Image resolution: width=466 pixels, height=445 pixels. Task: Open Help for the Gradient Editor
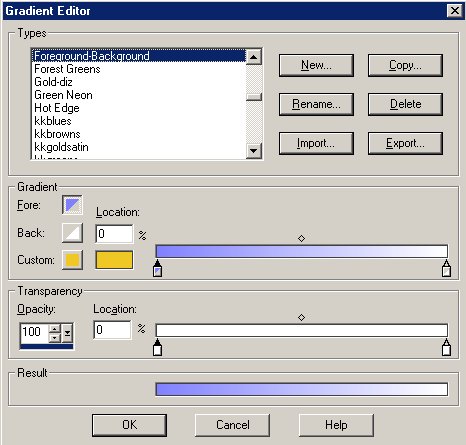tap(336, 425)
